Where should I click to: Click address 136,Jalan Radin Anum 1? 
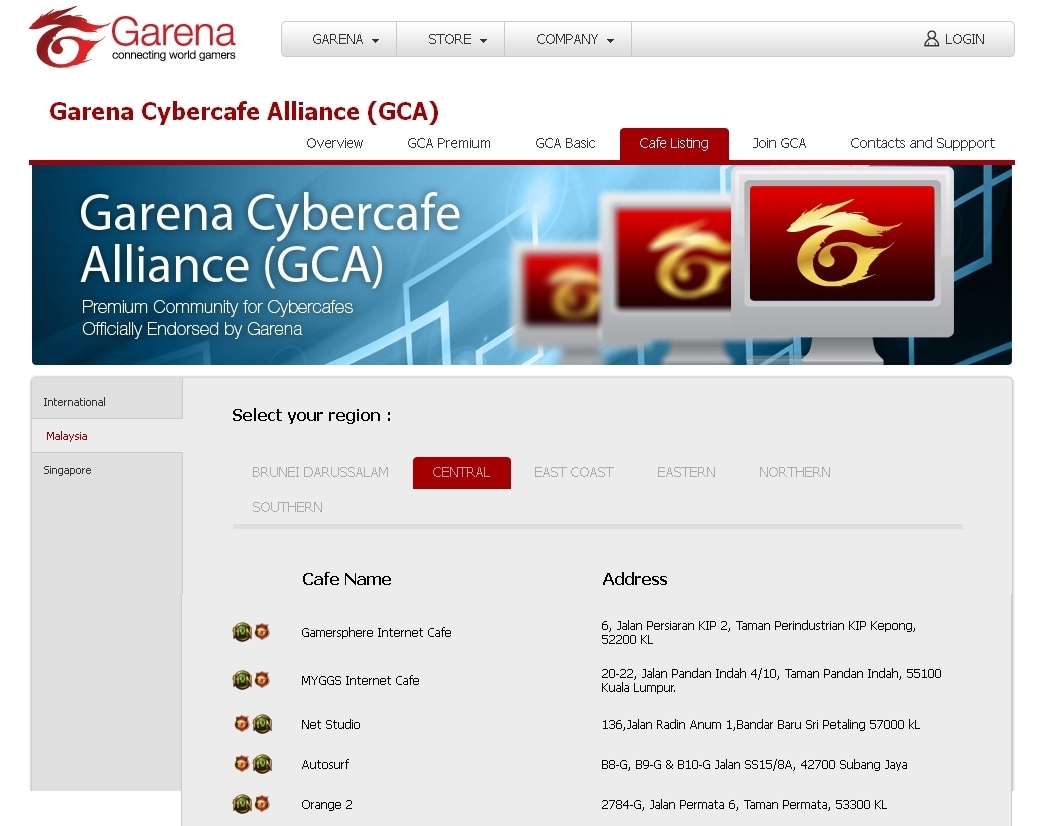760,724
